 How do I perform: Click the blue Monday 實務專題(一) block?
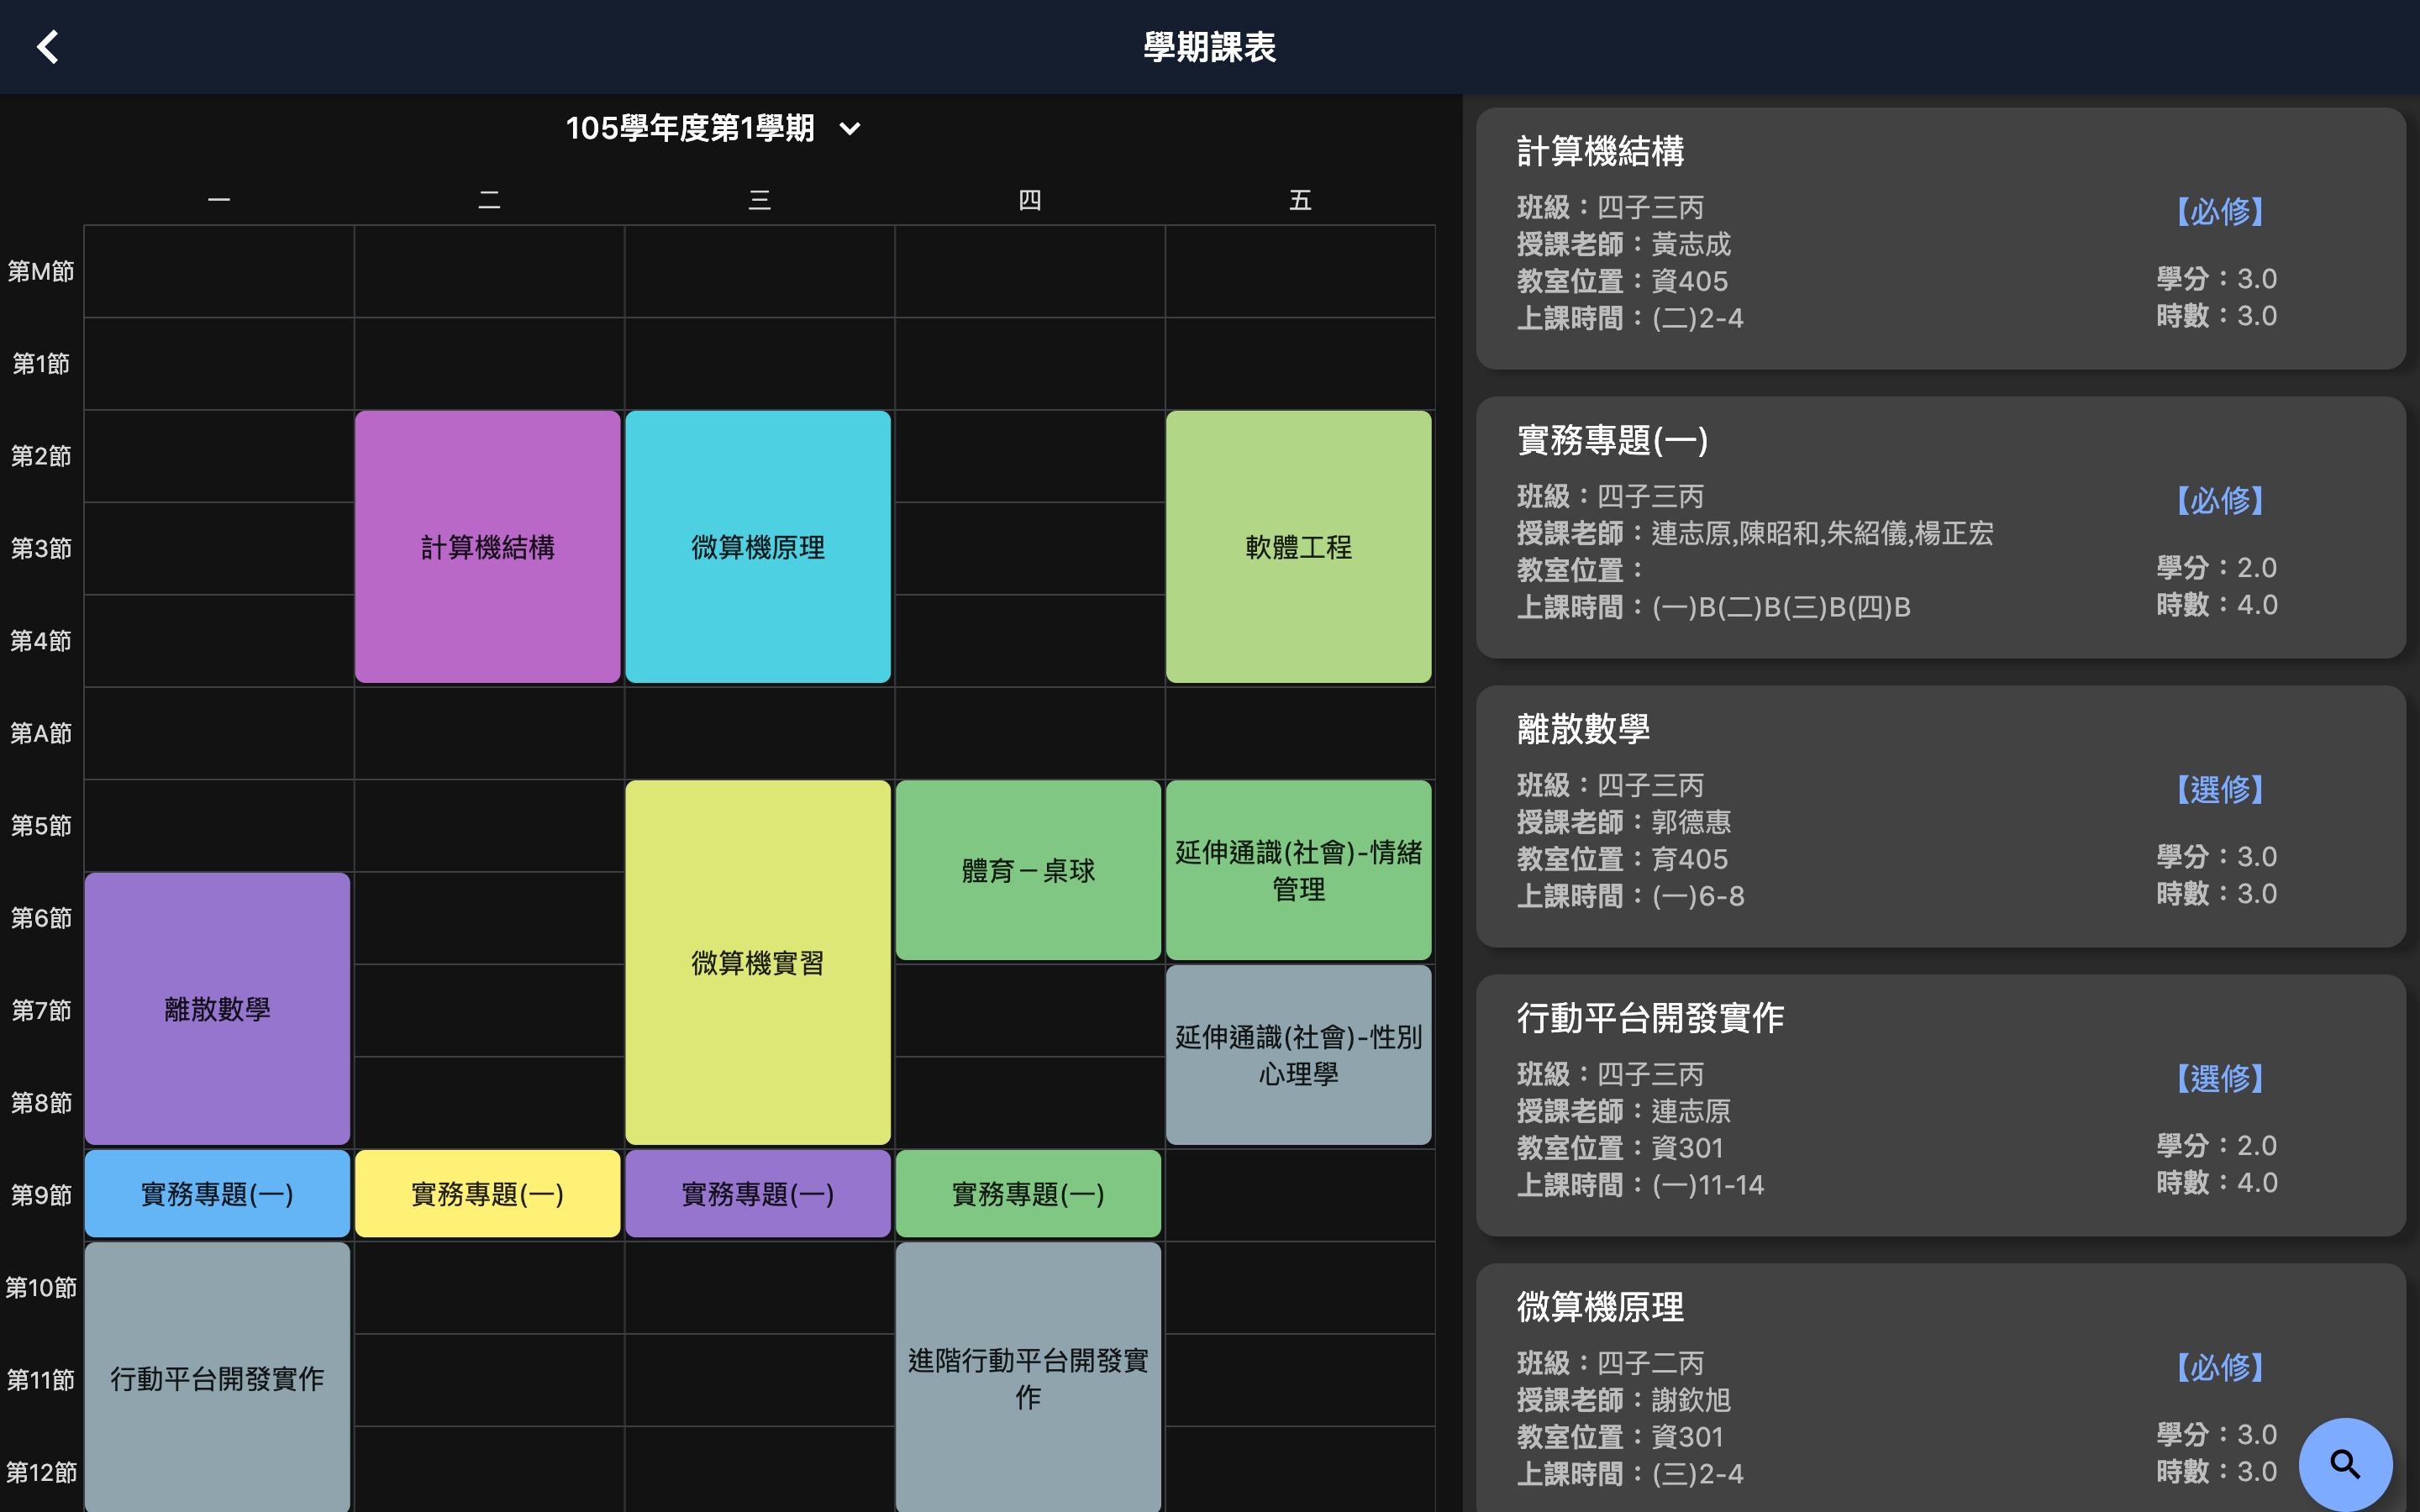tap(217, 1194)
